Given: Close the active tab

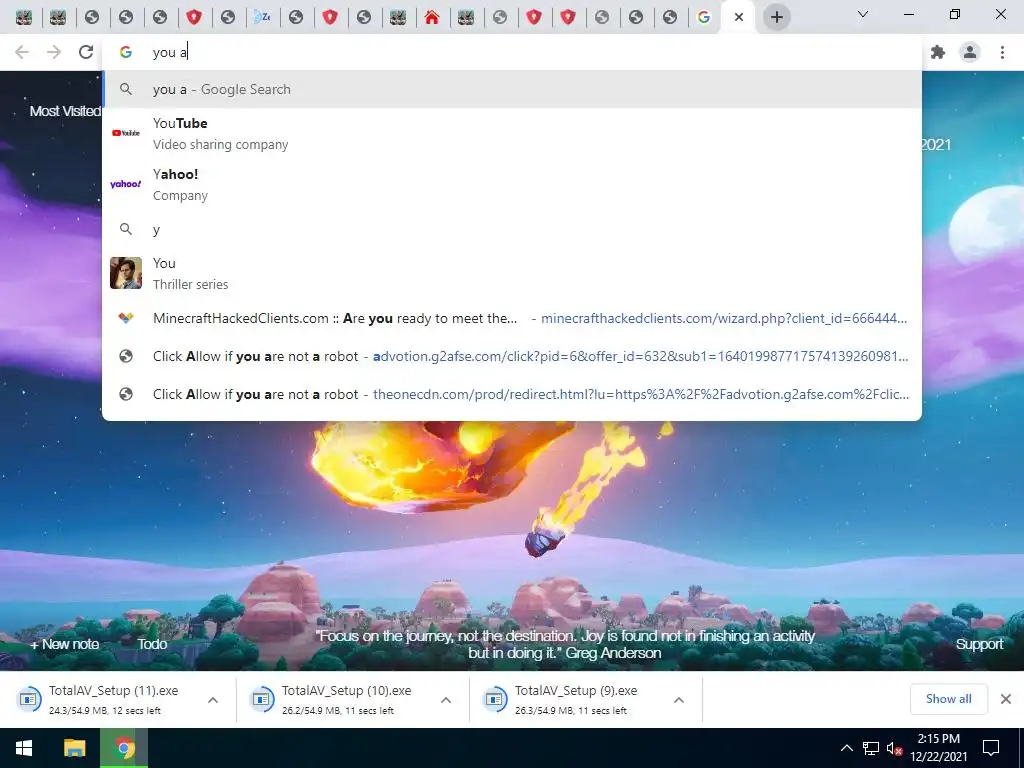Looking at the screenshot, I should 739,17.
